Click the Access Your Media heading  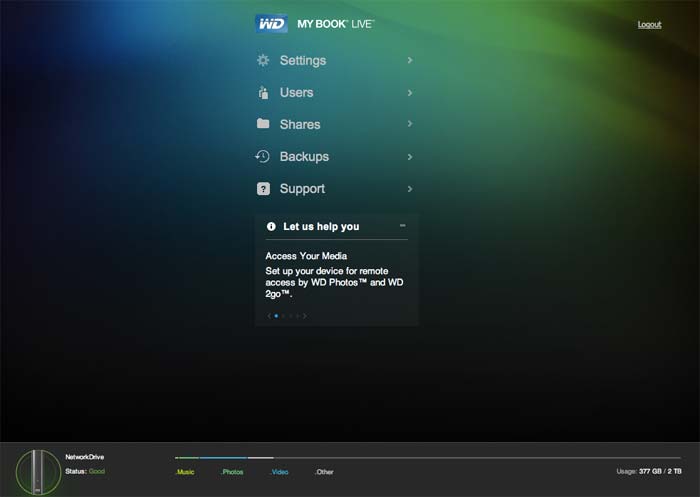306,256
